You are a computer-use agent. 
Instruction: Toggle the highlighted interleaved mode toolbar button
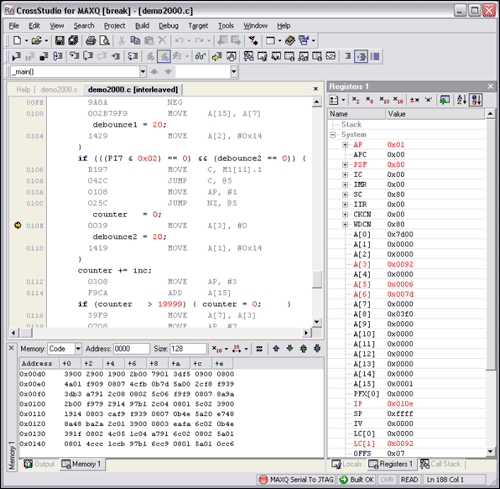click(164, 56)
